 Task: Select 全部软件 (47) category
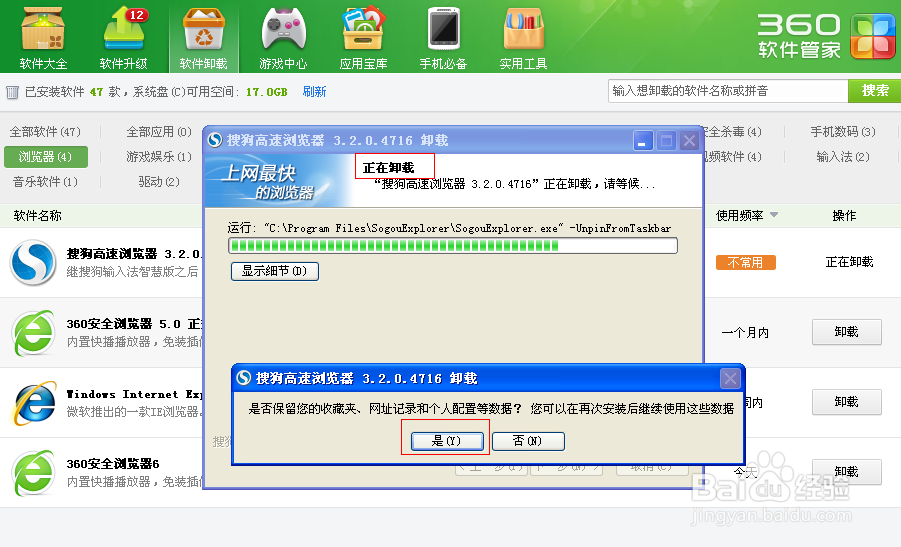click(45, 132)
